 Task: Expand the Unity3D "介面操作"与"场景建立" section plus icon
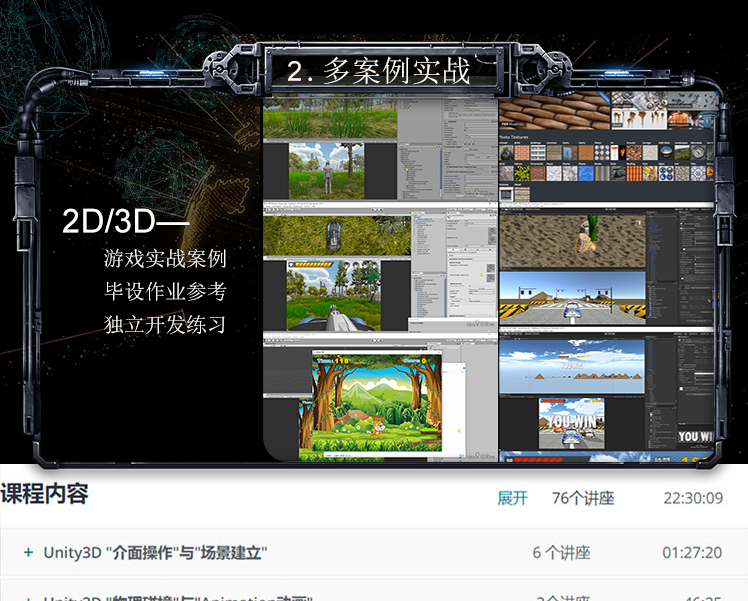(29, 552)
